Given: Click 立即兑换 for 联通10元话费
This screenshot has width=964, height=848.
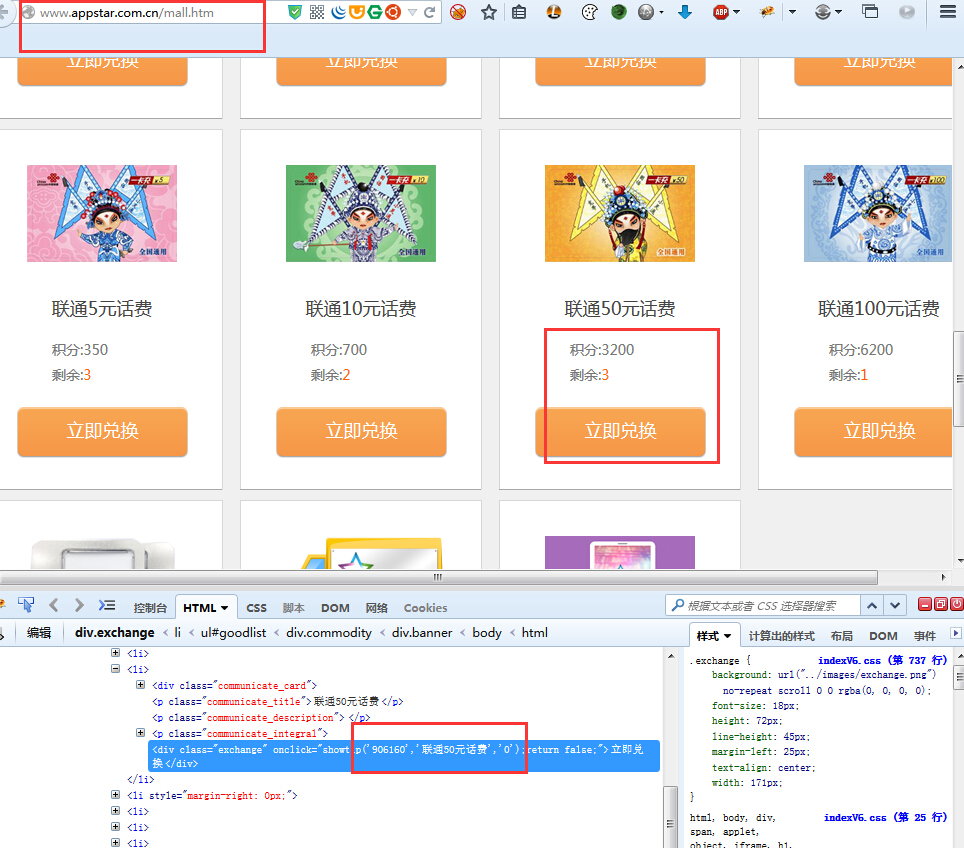Looking at the screenshot, I should click(362, 431).
